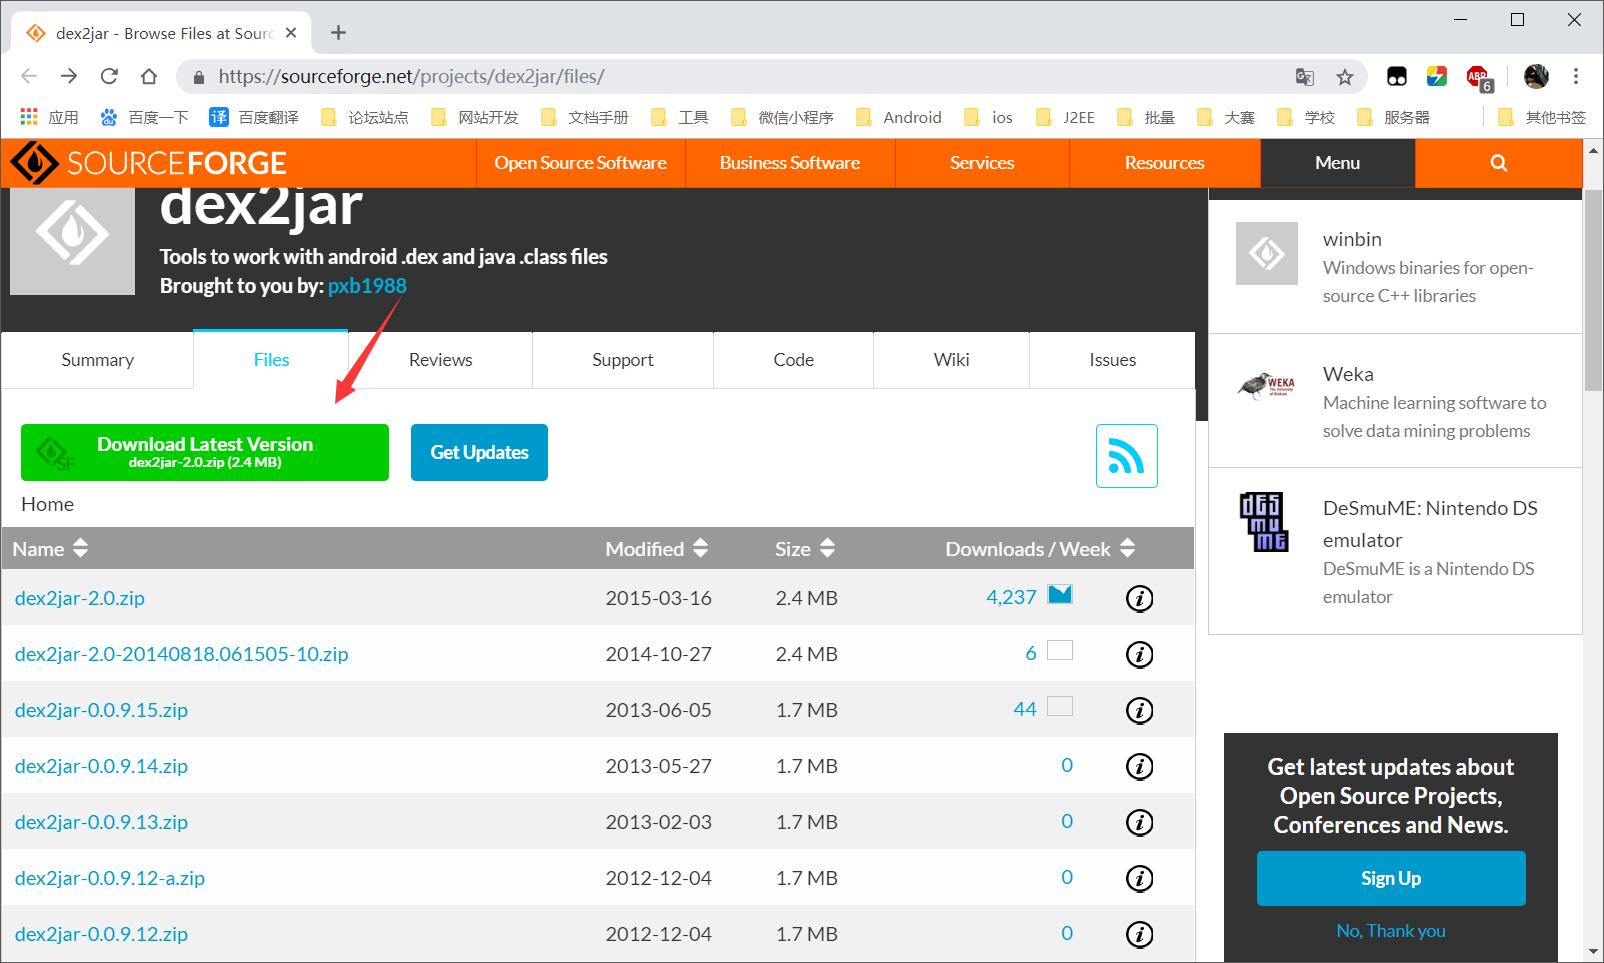Click the Sign Up button

point(1391,878)
